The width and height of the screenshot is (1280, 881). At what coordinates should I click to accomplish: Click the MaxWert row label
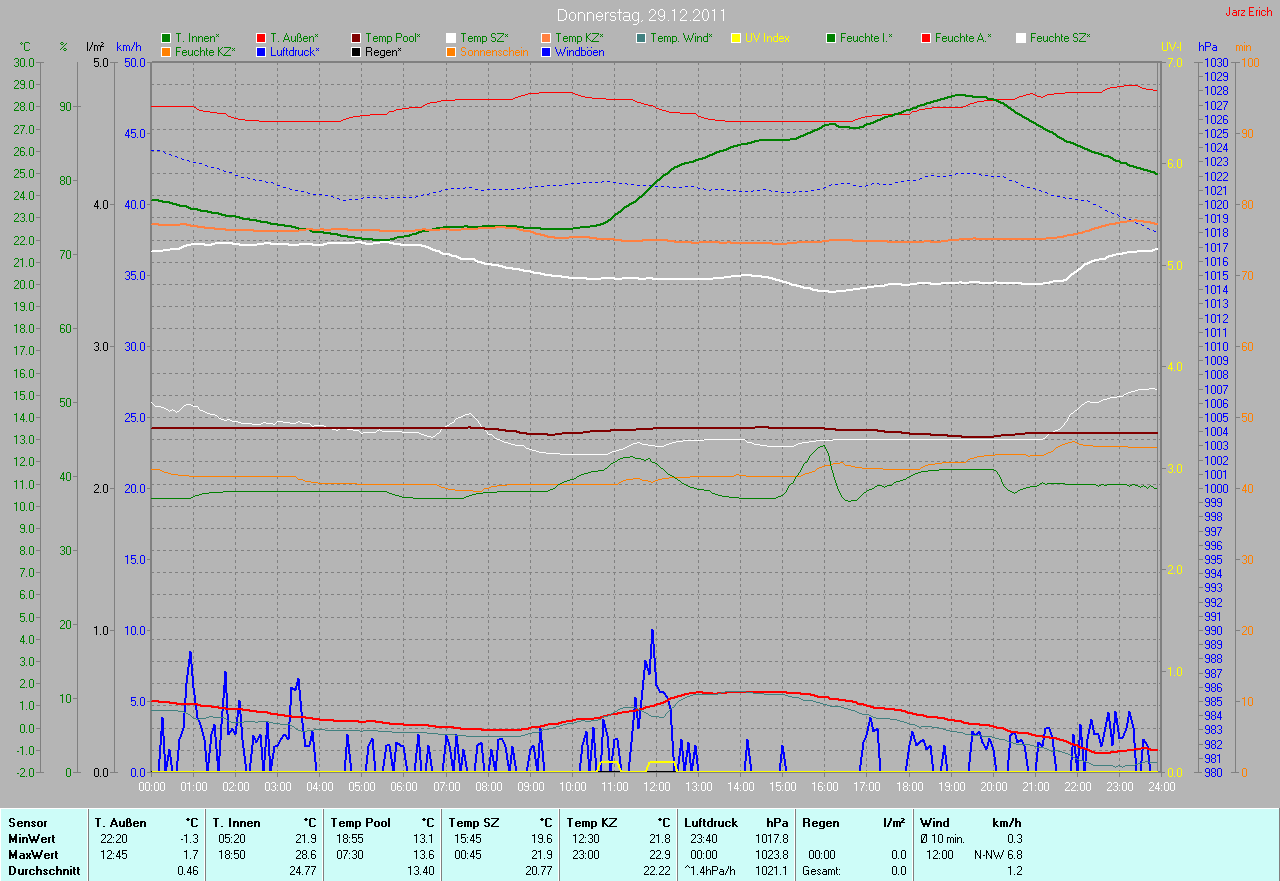32,855
